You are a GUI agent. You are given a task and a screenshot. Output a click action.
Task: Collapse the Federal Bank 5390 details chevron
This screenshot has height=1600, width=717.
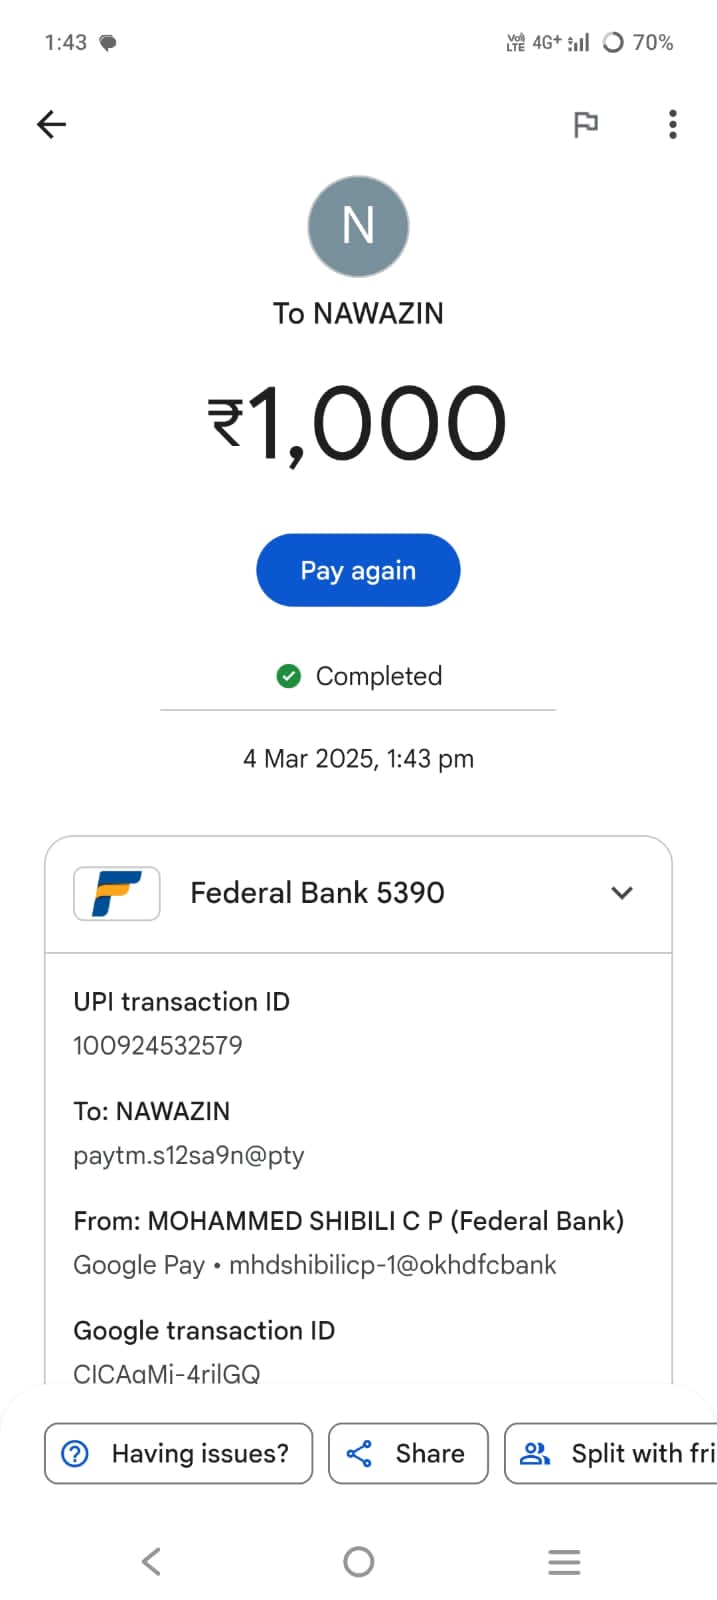622,893
